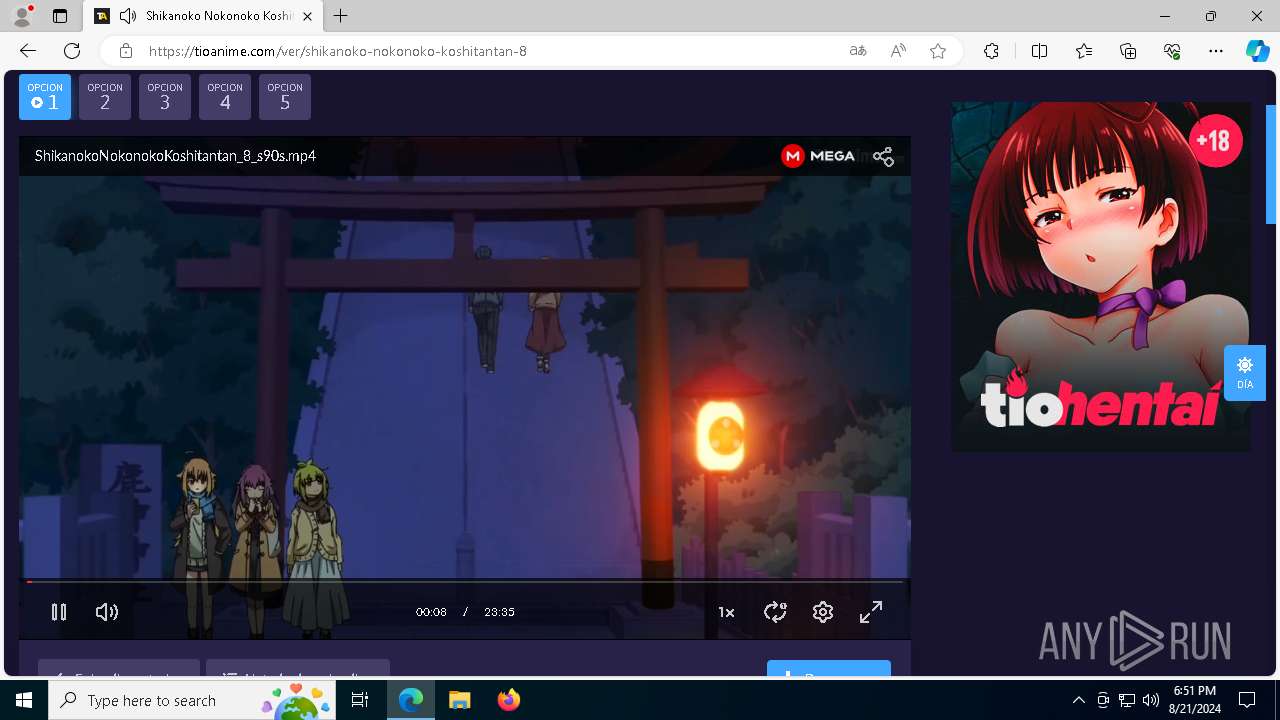
Task: Toggle Split screen view
Action: click(x=1039, y=51)
